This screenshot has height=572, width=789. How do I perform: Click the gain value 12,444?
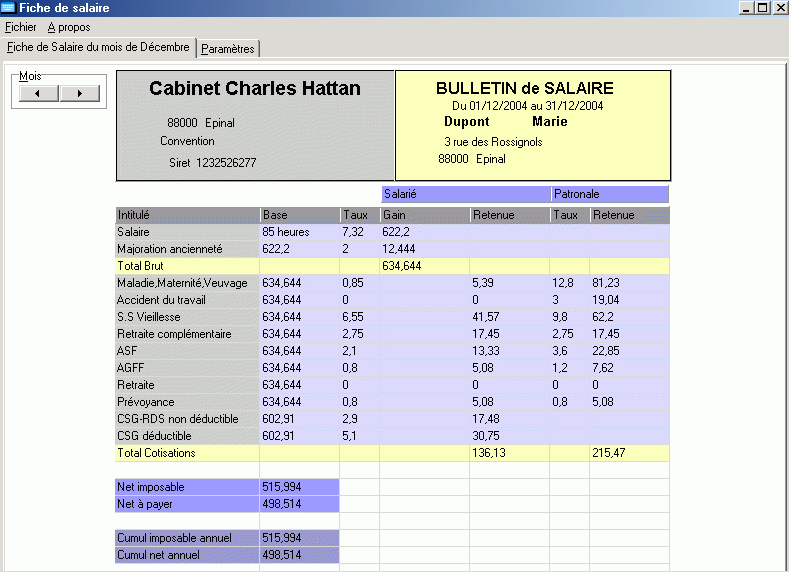tap(425, 249)
